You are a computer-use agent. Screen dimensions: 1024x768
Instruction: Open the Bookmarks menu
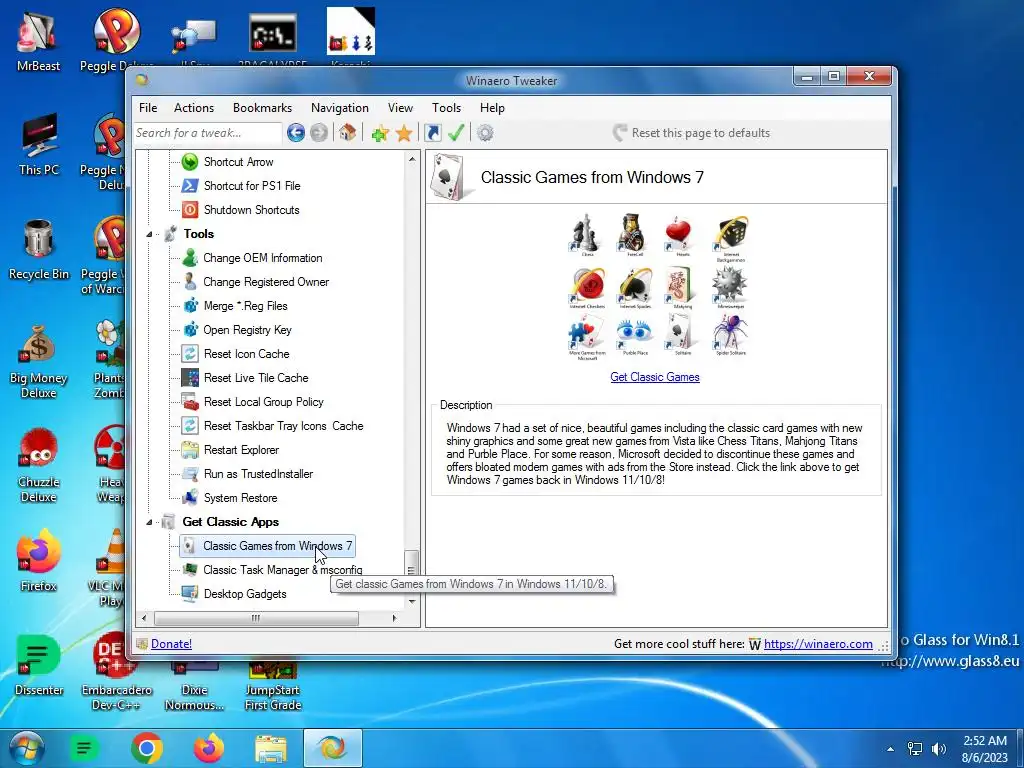pyautogui.click(x=263, y=108)
